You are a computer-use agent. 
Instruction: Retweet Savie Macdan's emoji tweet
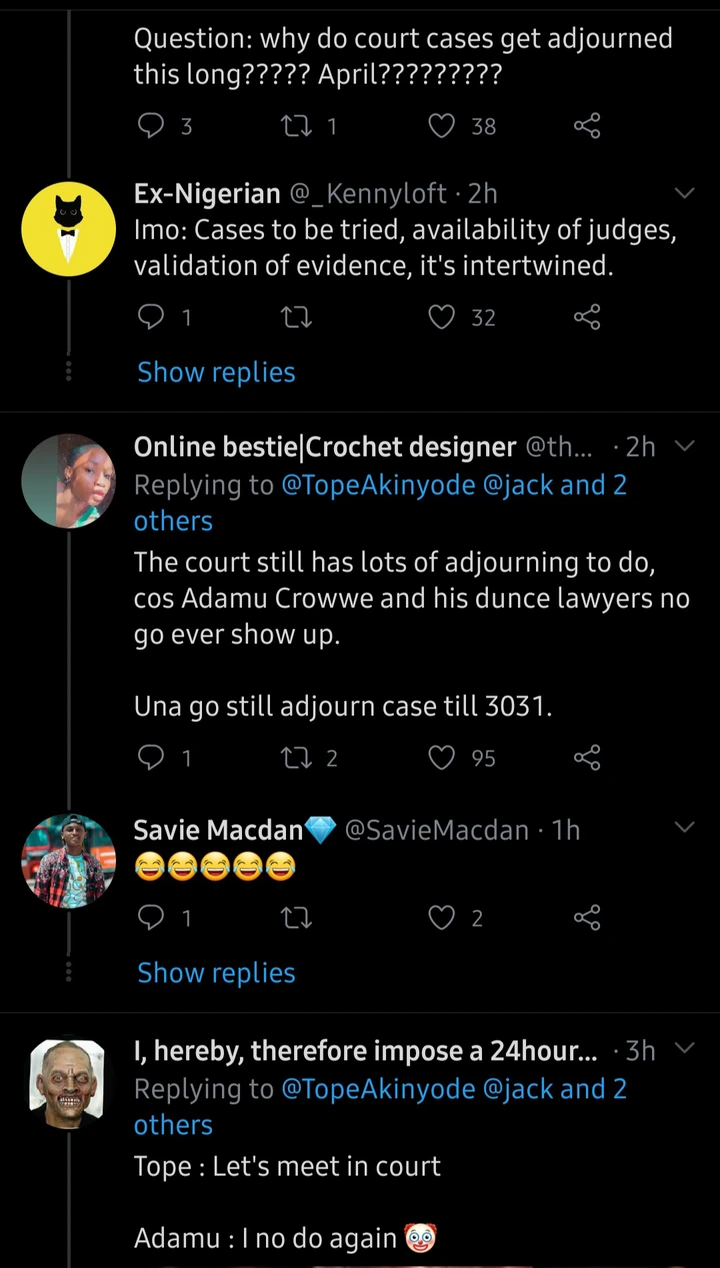297,917
